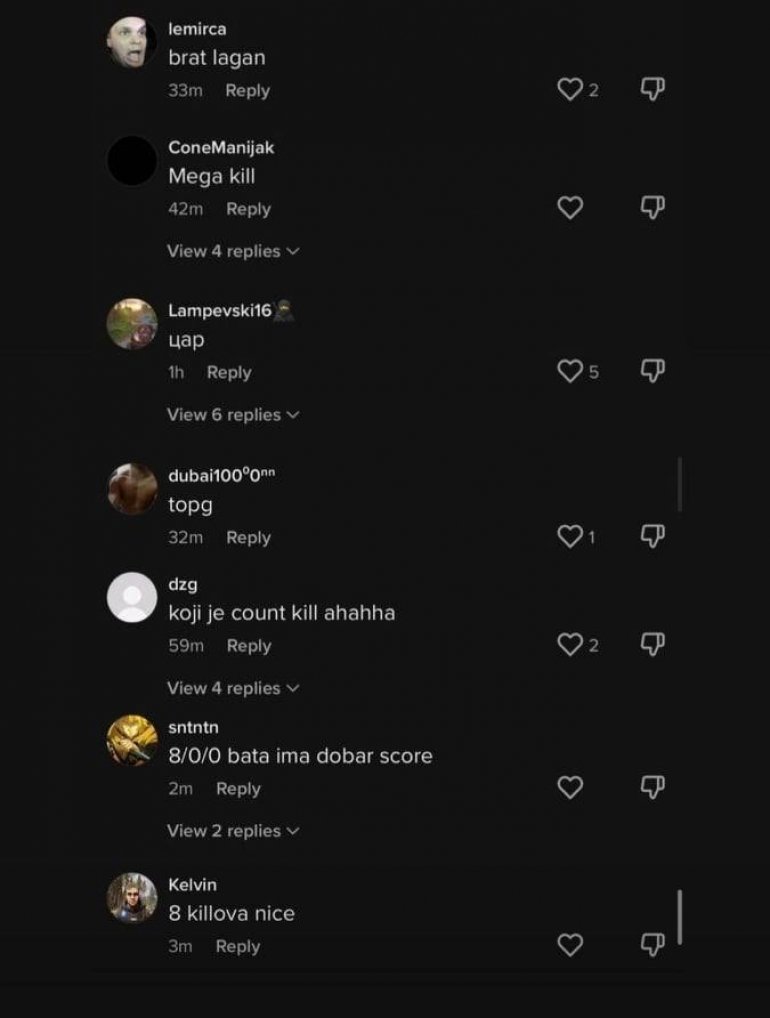Screen dimensions: 770x1018
Task: Click the comments scrollbar near Kelvin's comment
Action: click(680, 917)
